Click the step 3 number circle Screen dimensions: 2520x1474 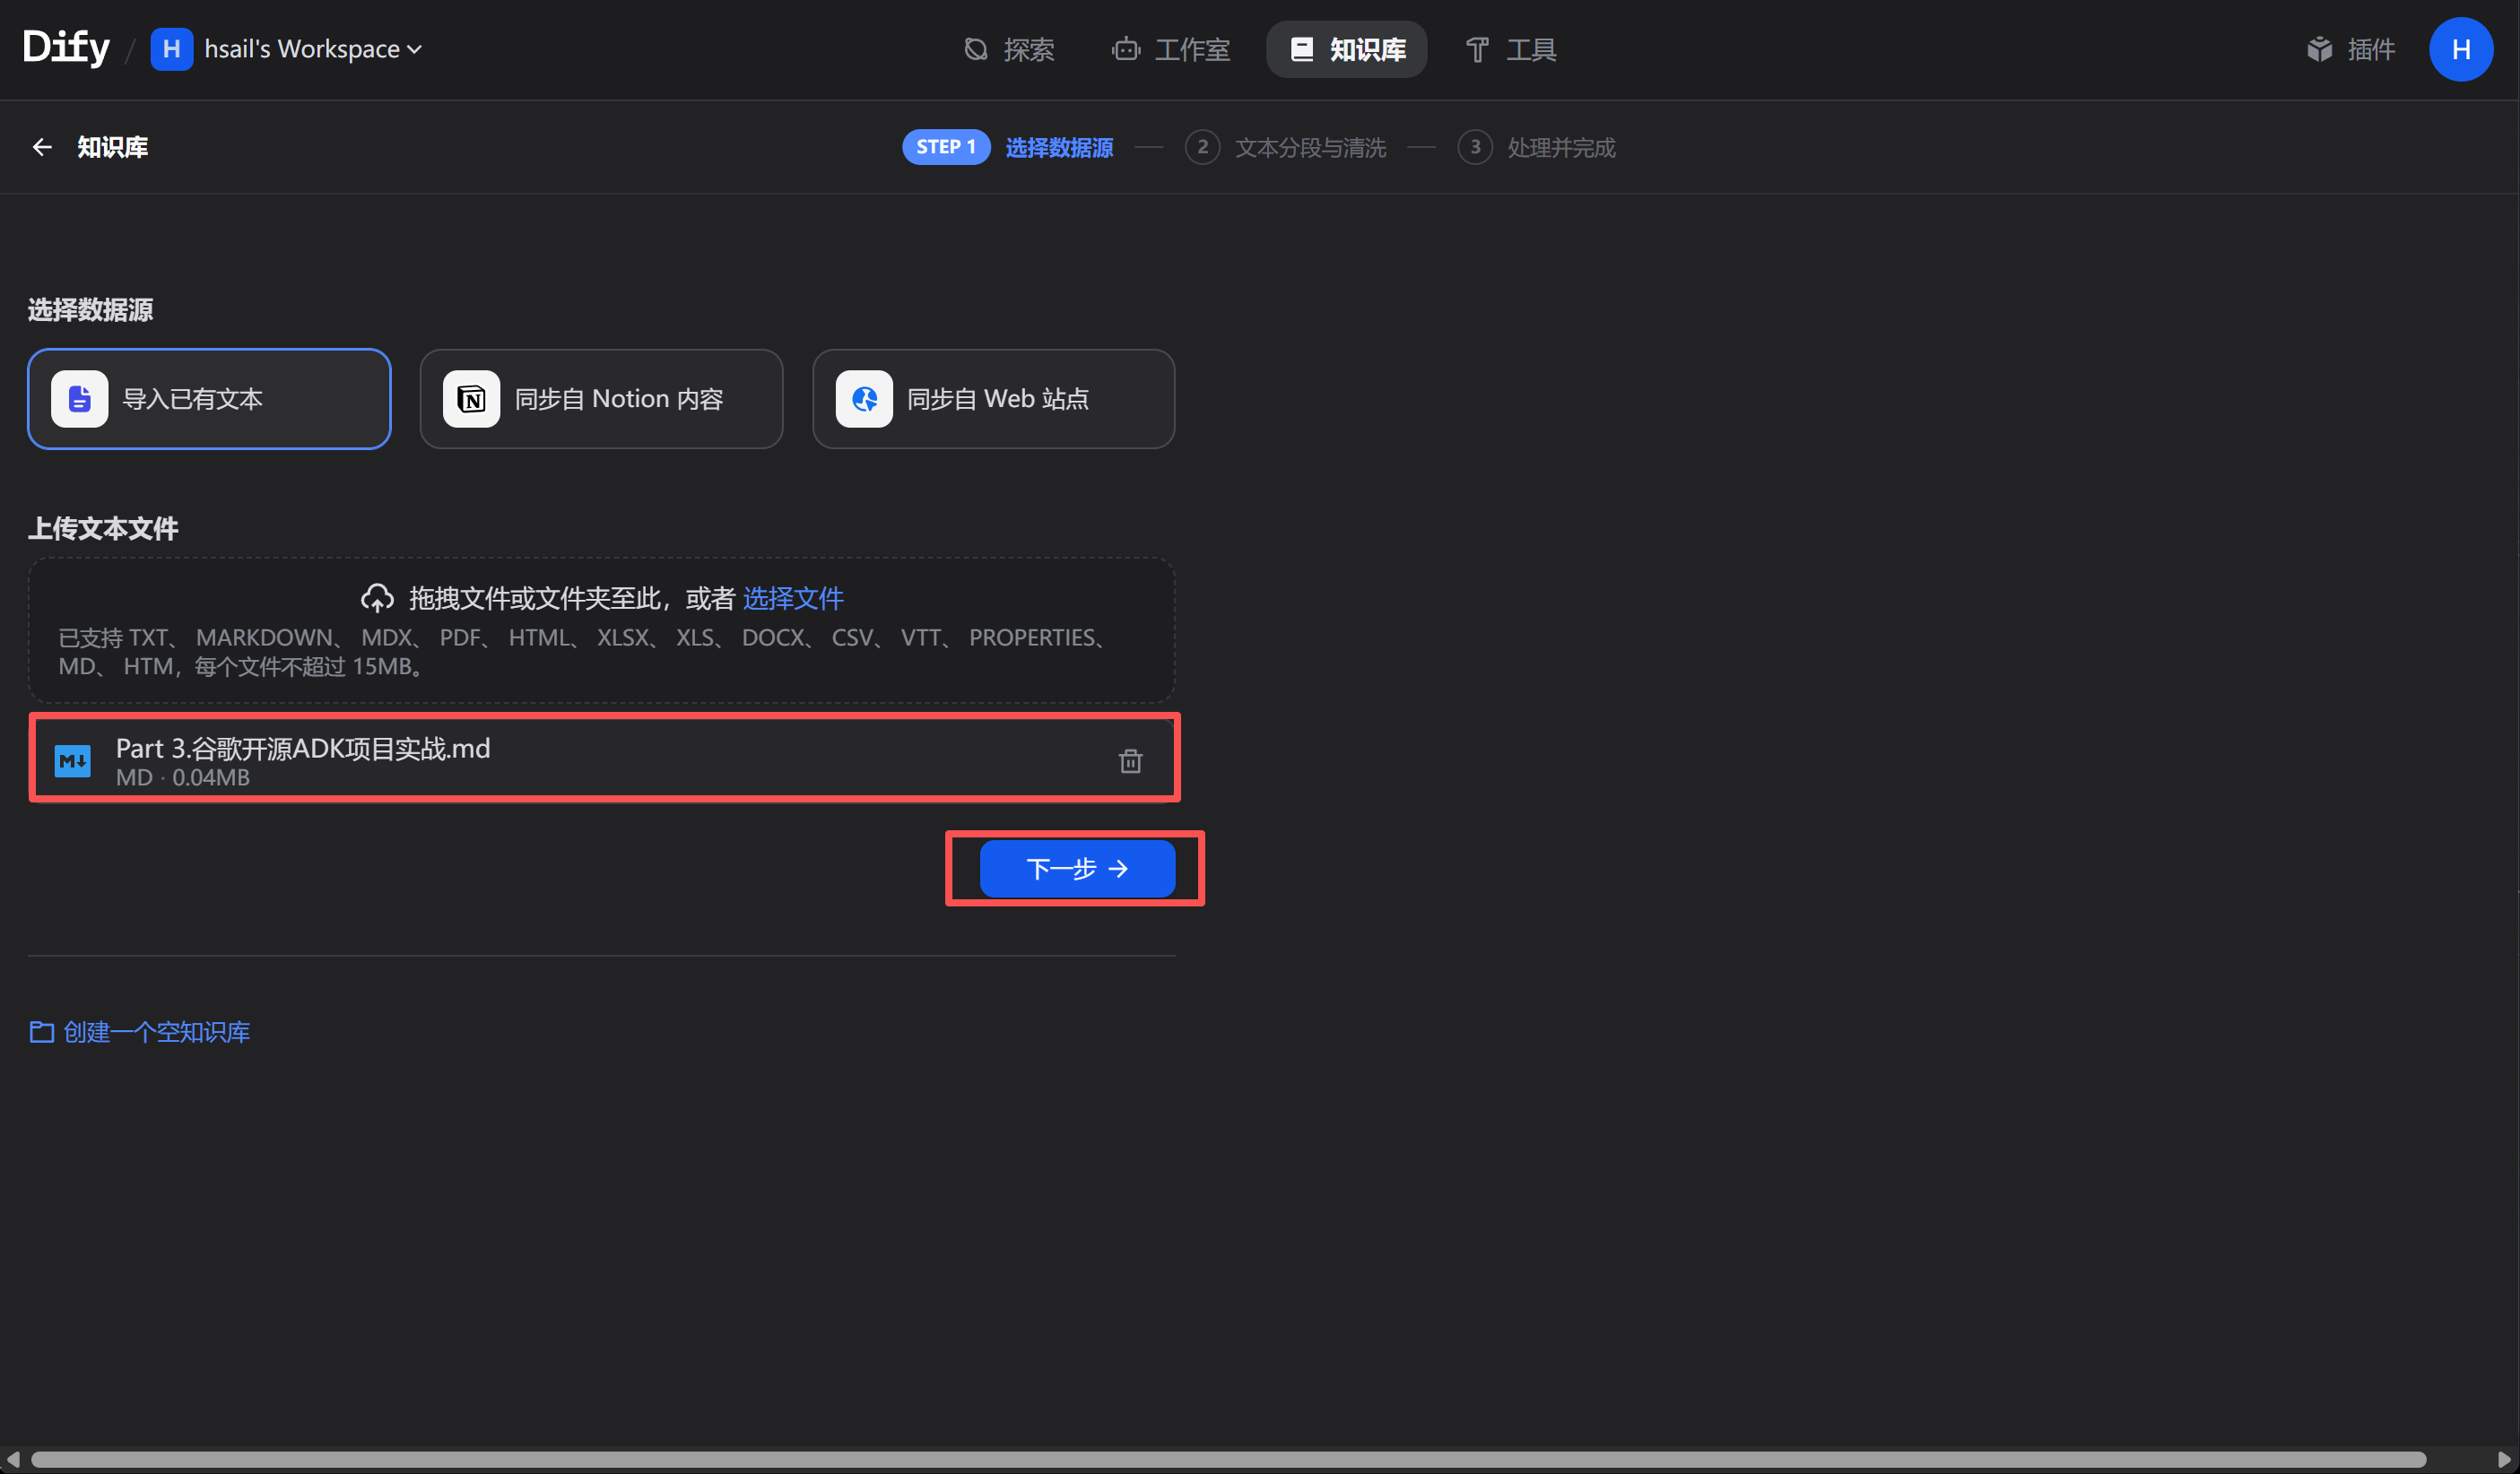(x=1474, y=147)
